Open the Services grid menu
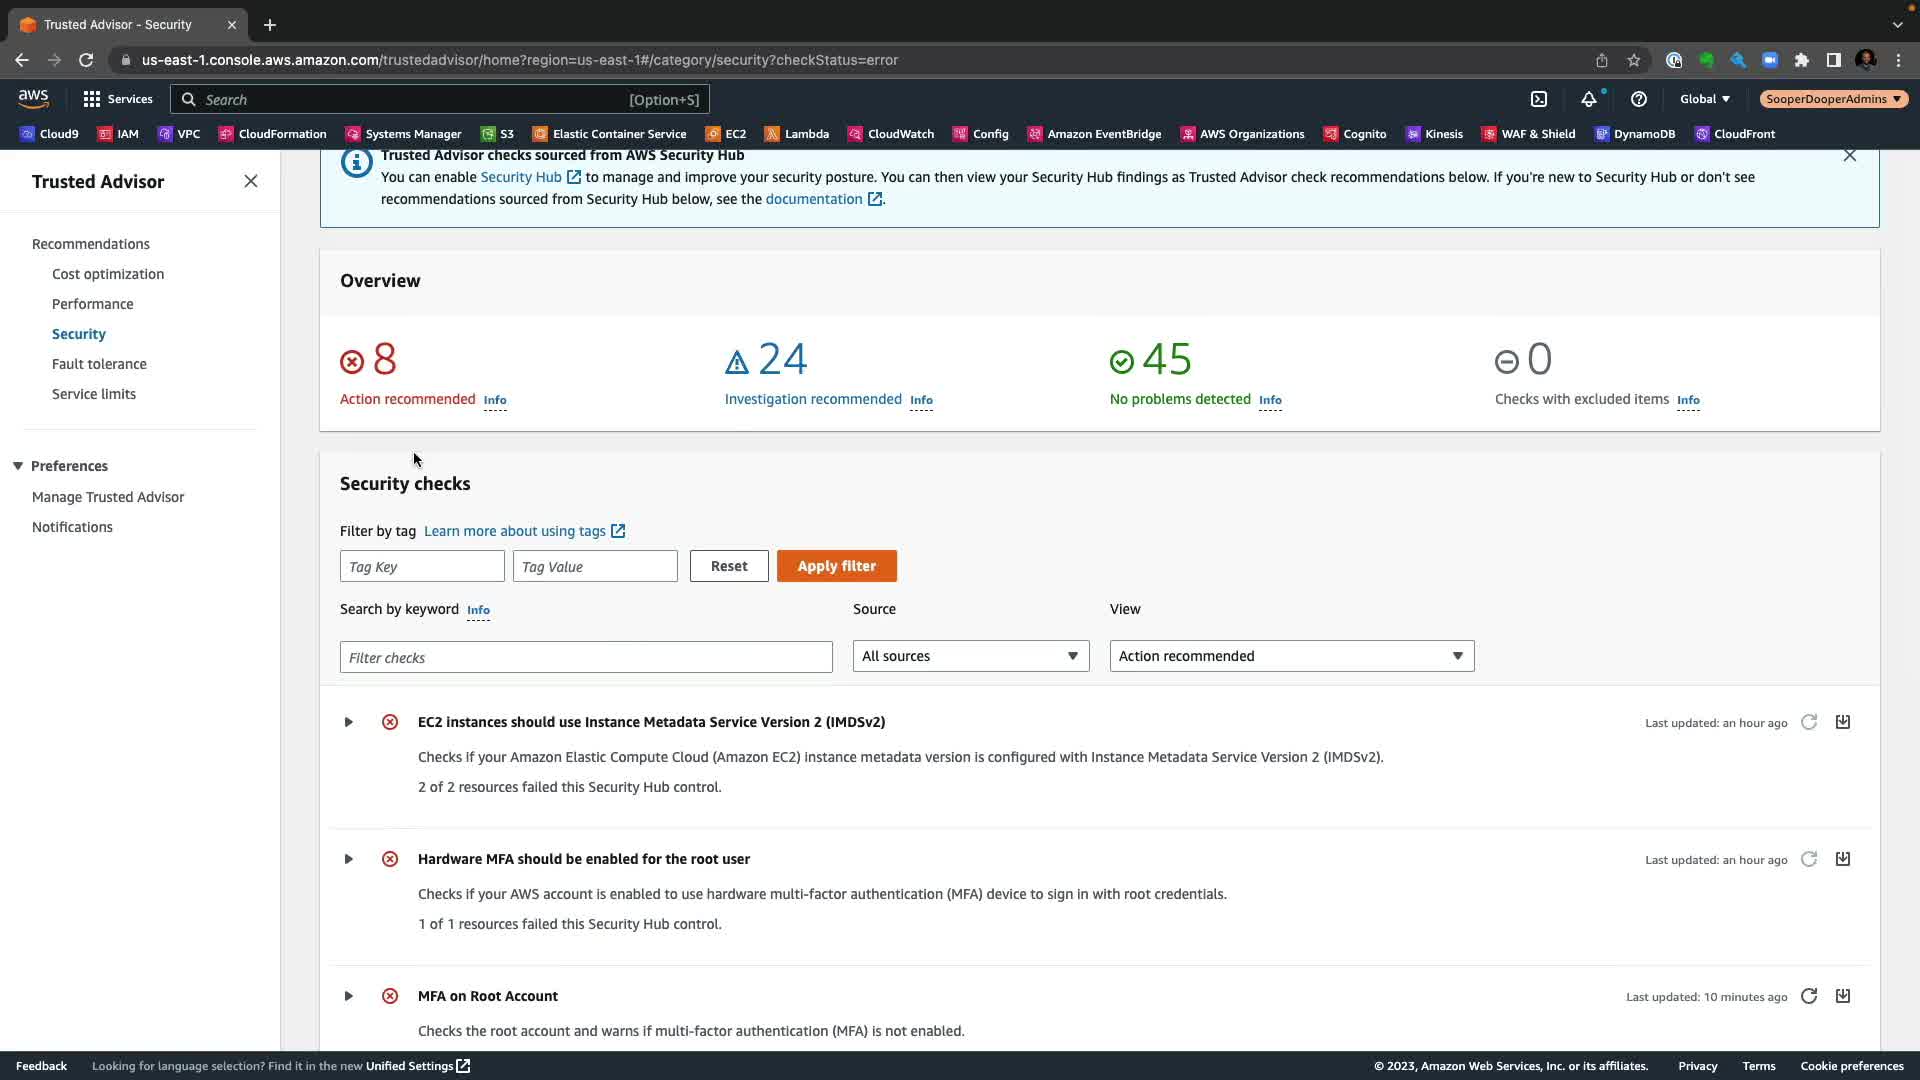 [117, 99]
